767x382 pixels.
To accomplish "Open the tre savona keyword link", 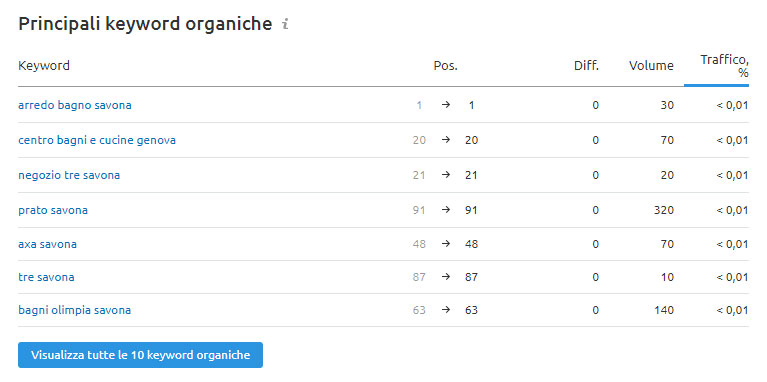I will (46, 277).
